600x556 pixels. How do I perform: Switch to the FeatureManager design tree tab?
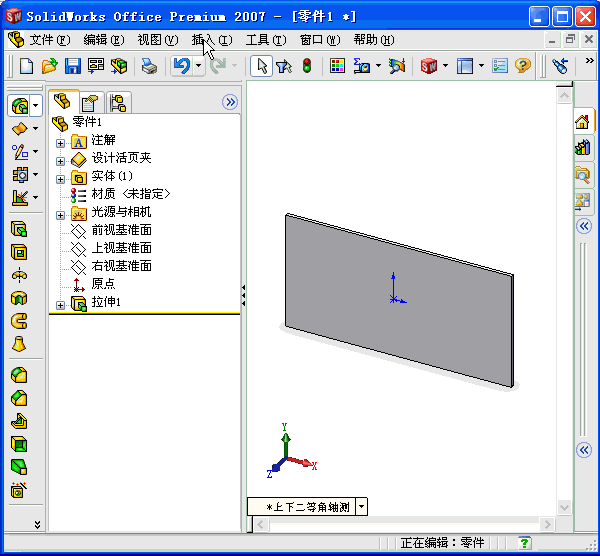click(x=63, y=102)
